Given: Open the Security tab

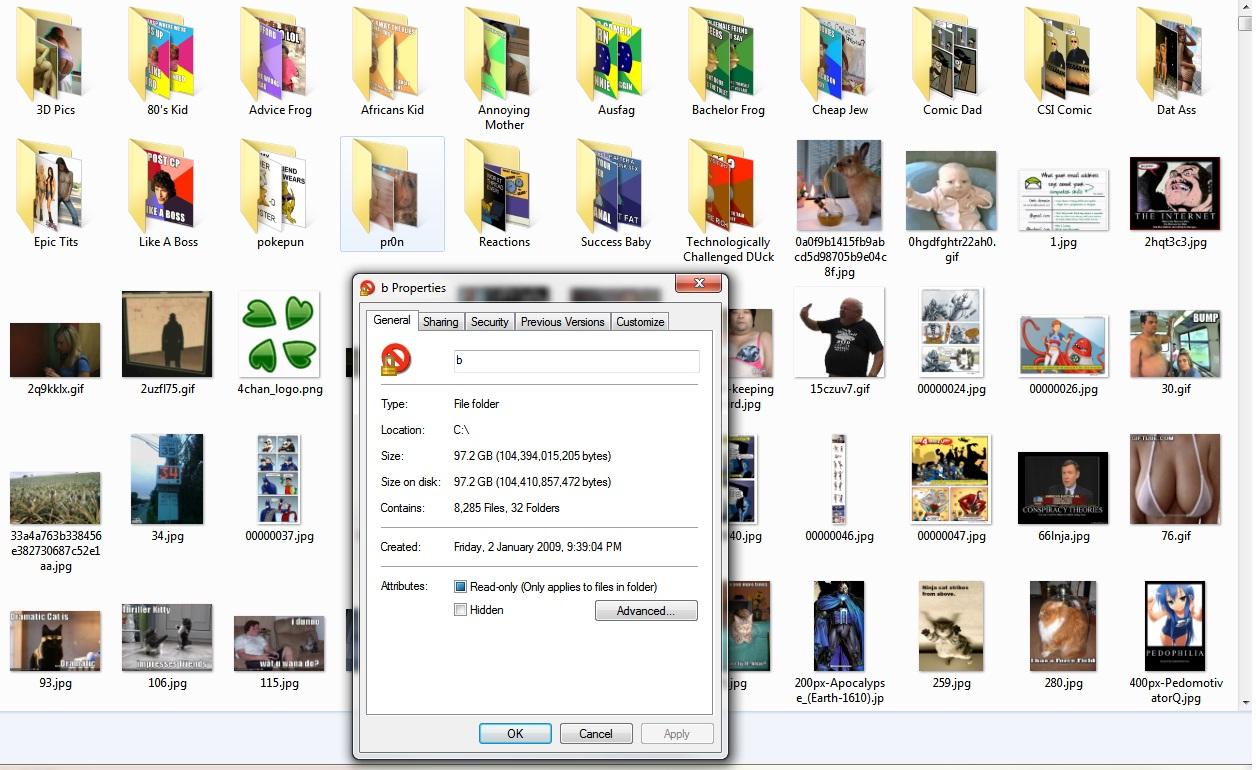Looking at the screenshot, I should pos(489,322).
